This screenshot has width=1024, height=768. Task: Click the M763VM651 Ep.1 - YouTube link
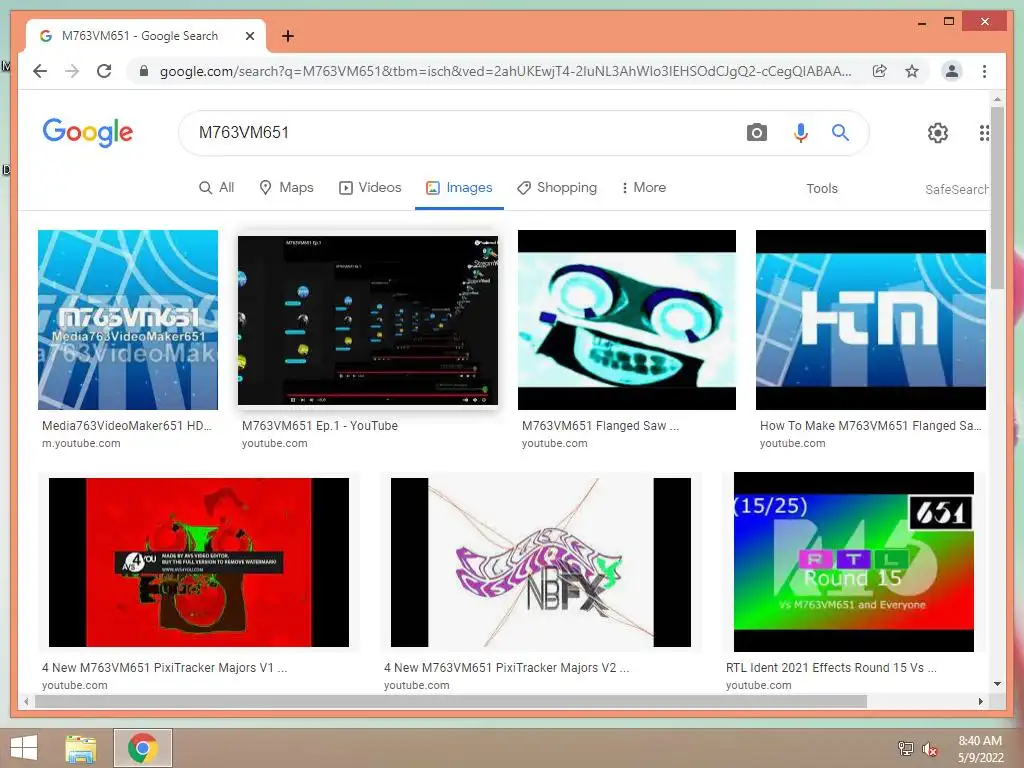pos(319,426)
